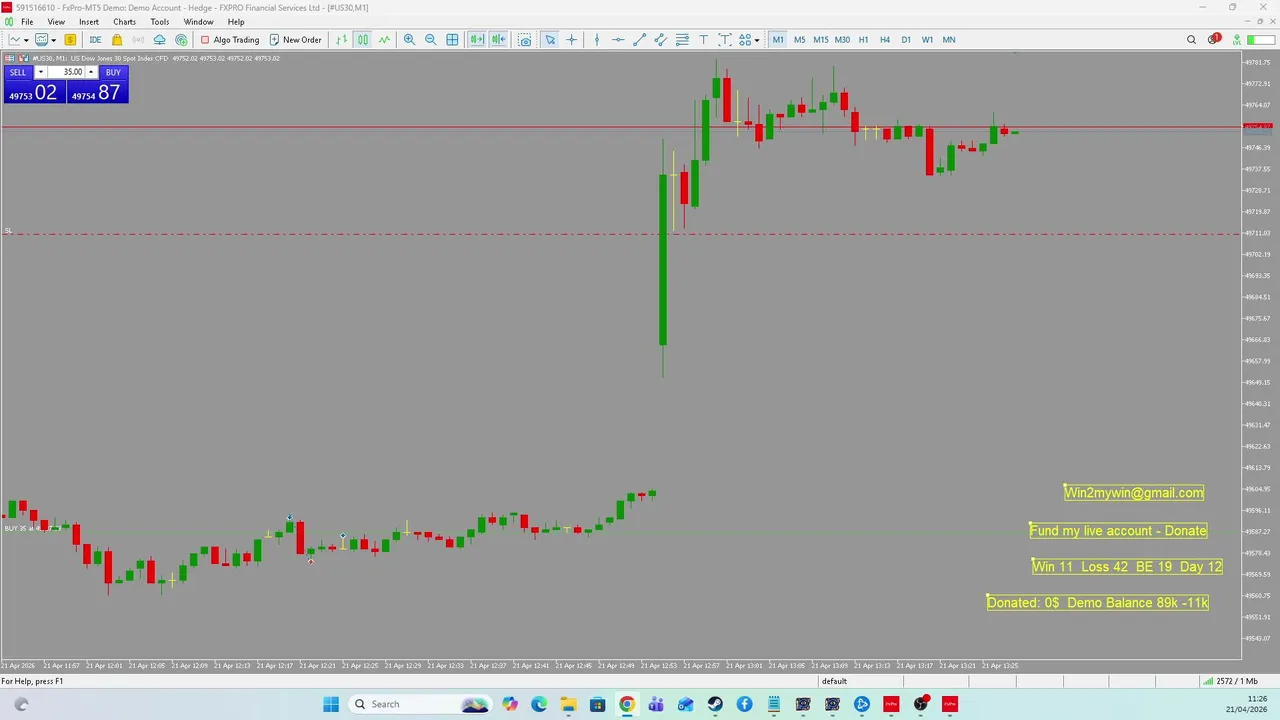Take a chart screenshot with camera icon
This screenshot has width=1280, height=720.
(524, 40)
